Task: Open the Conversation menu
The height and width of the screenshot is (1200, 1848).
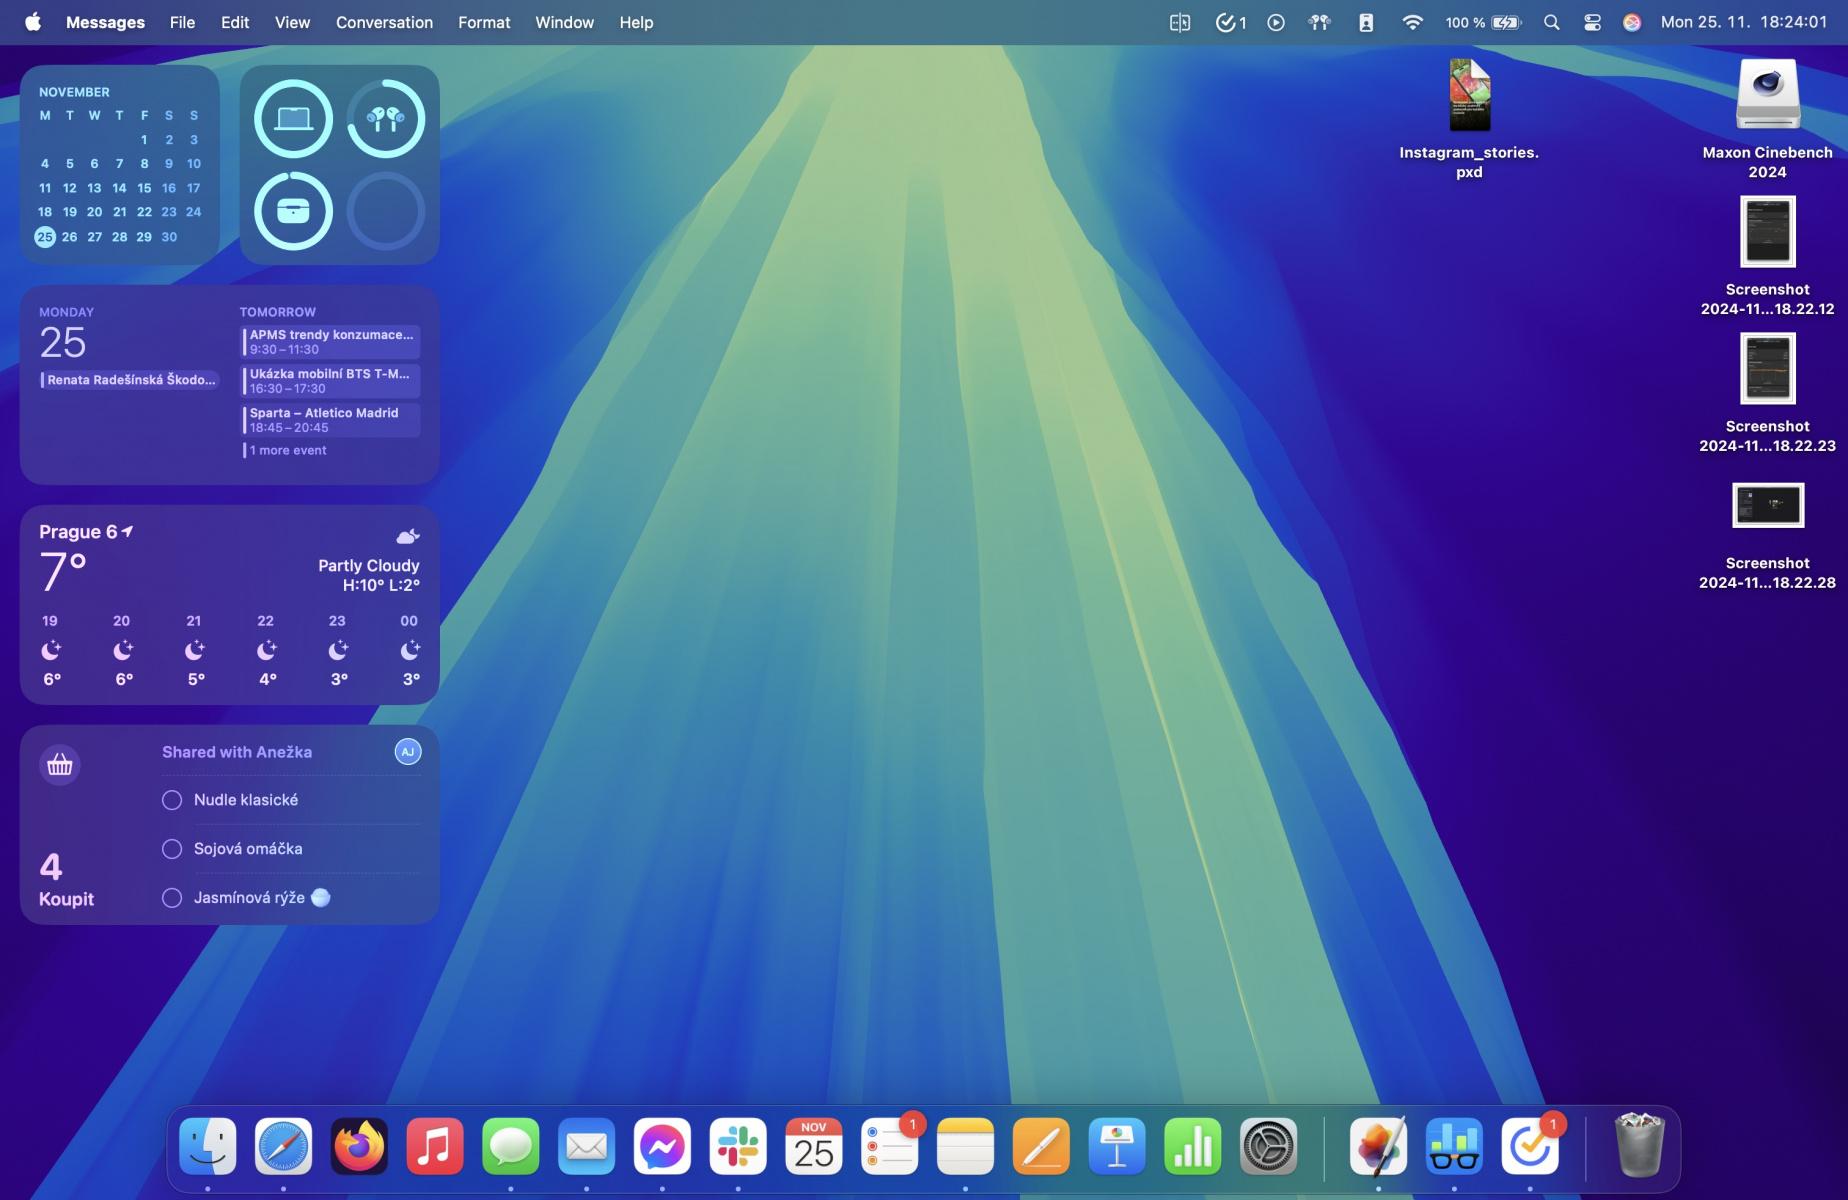Action: pos(384,22)
